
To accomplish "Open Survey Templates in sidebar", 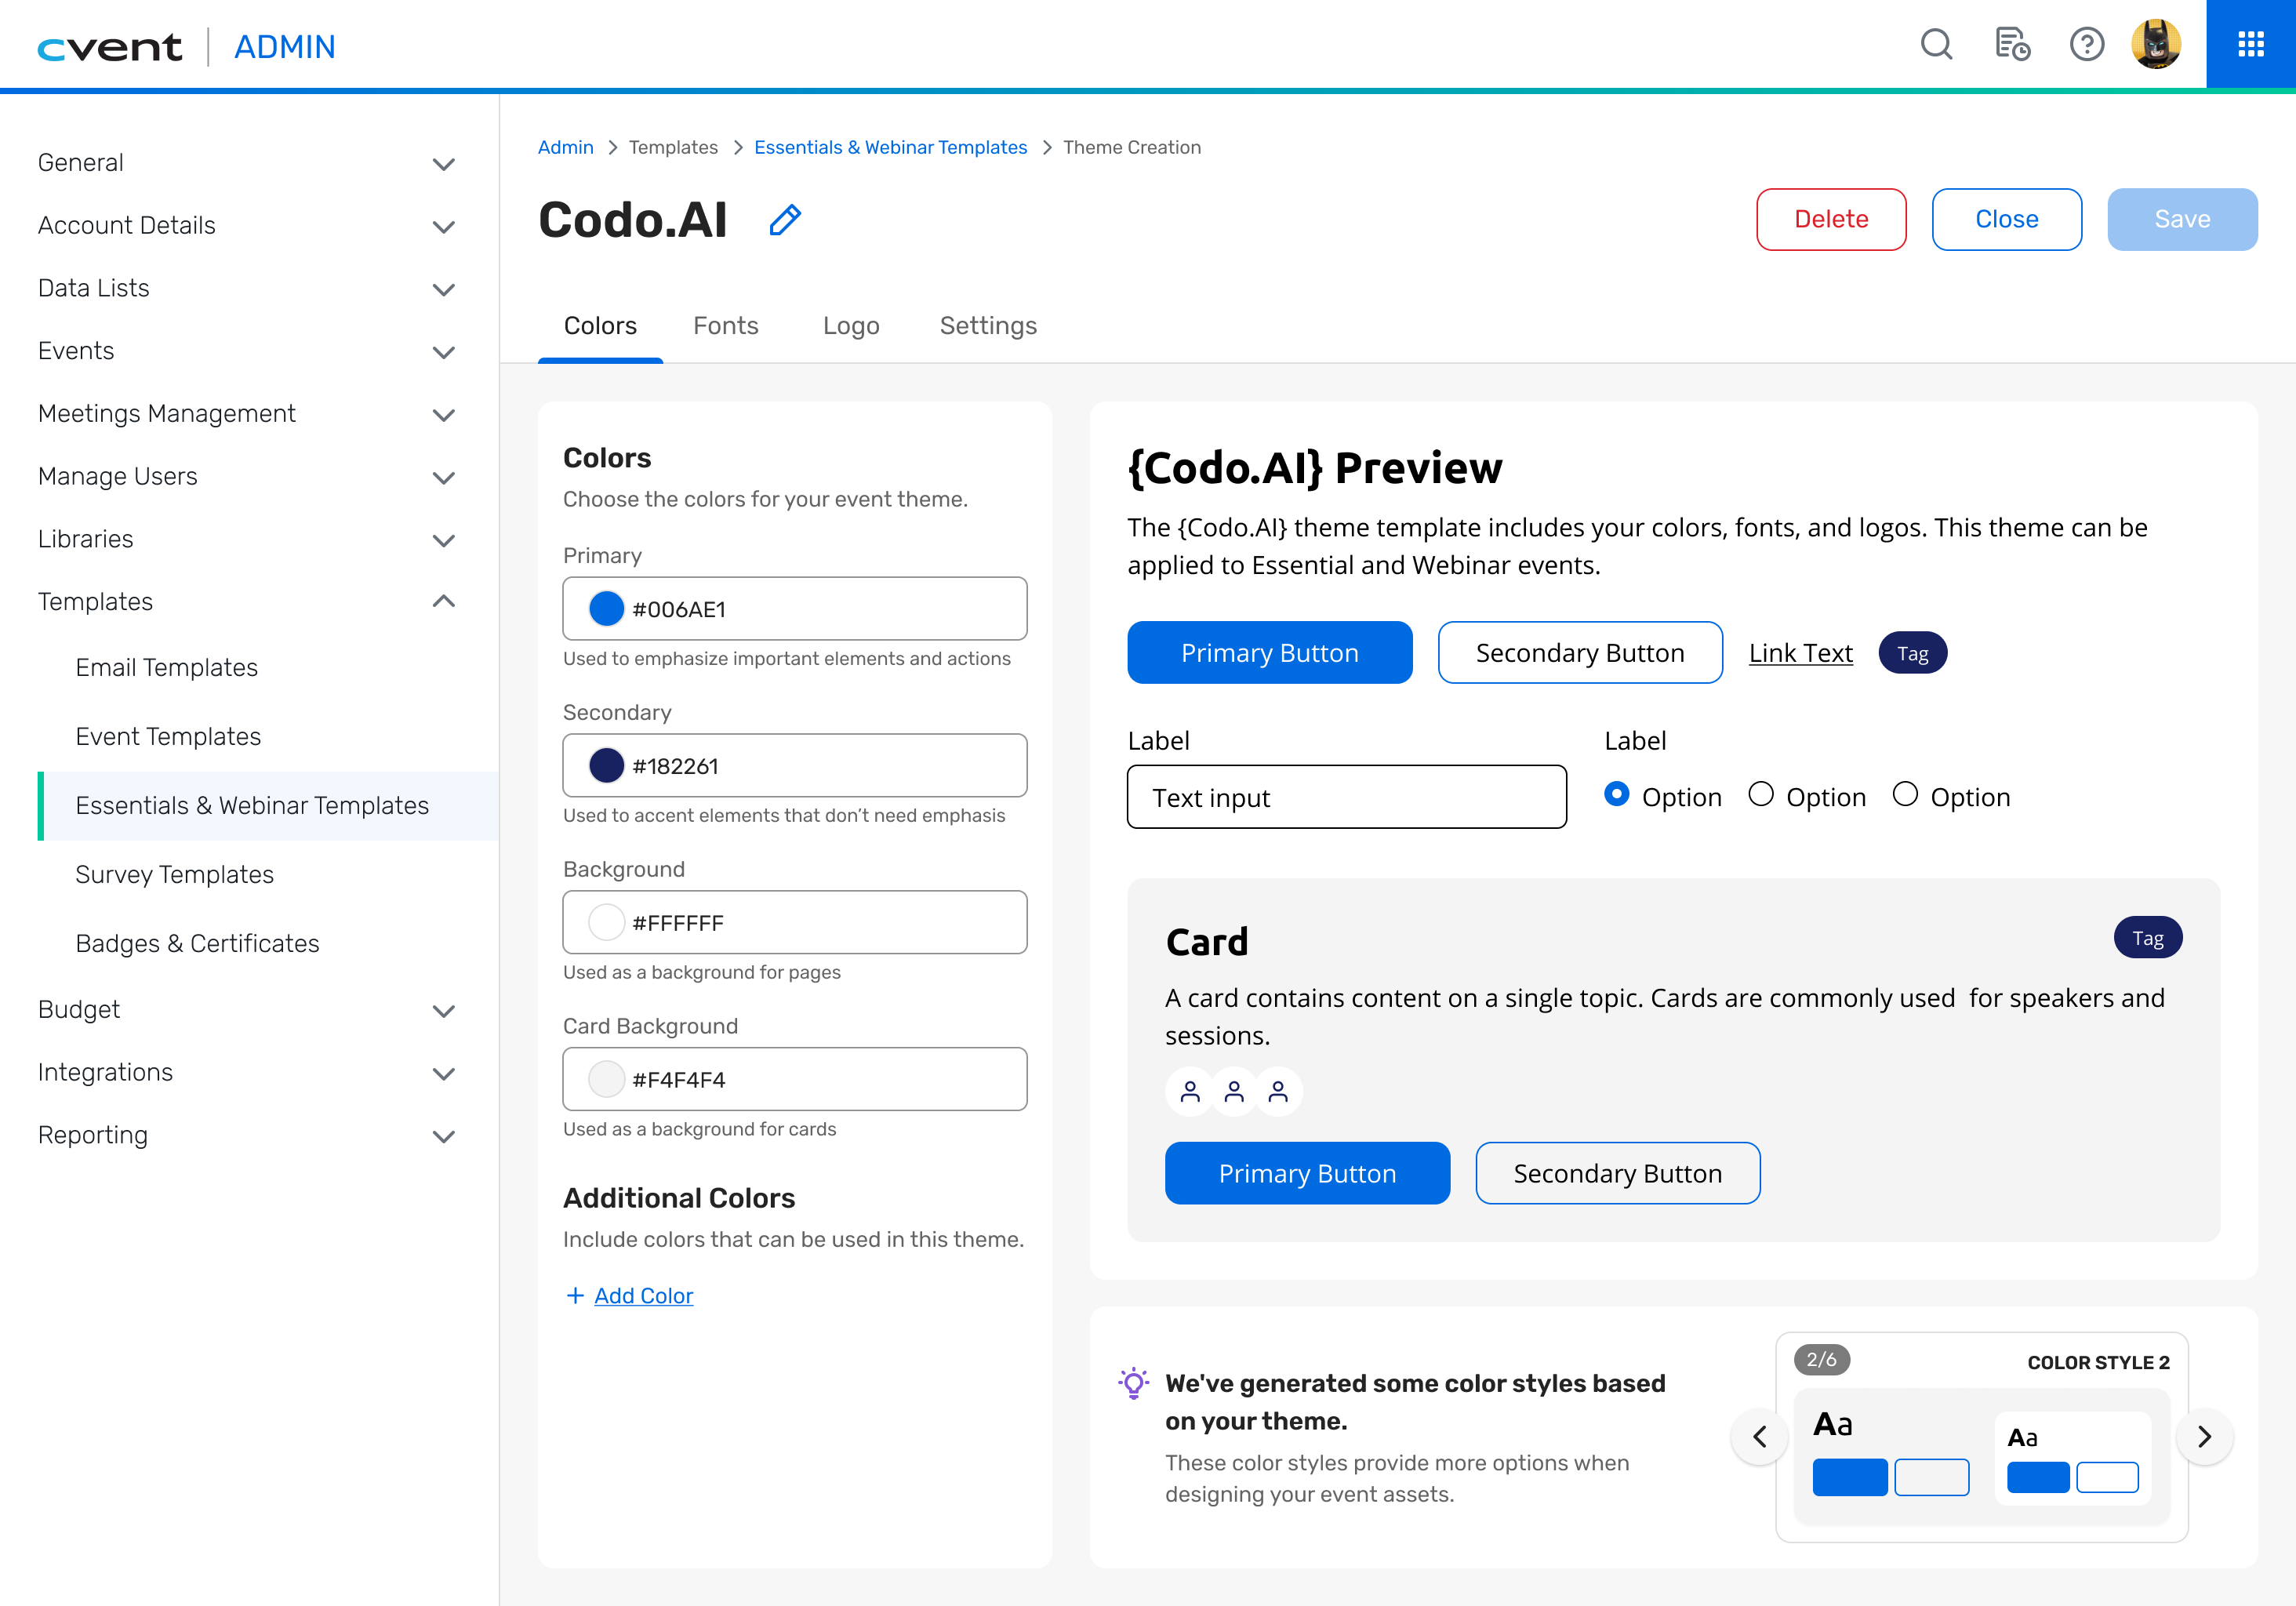I will [174, 875].
